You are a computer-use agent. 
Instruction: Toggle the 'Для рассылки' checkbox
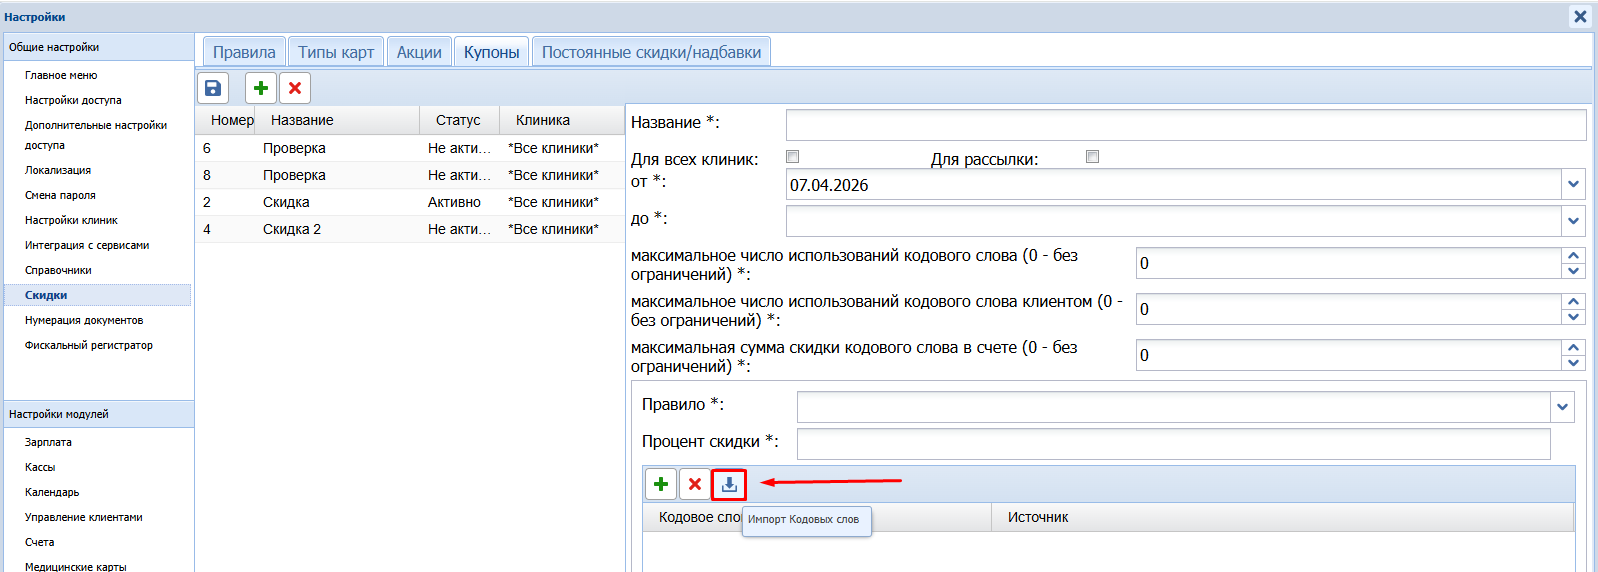point(1092,157)
